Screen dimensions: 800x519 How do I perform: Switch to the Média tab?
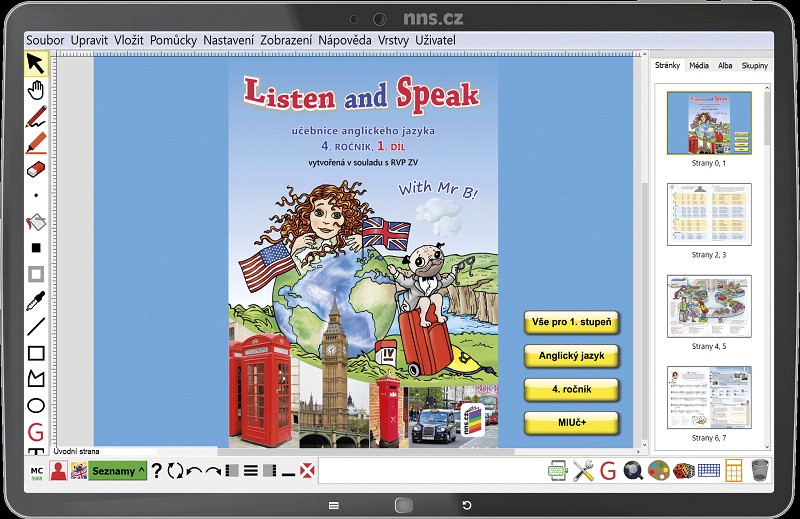click(x=698, y=65)
